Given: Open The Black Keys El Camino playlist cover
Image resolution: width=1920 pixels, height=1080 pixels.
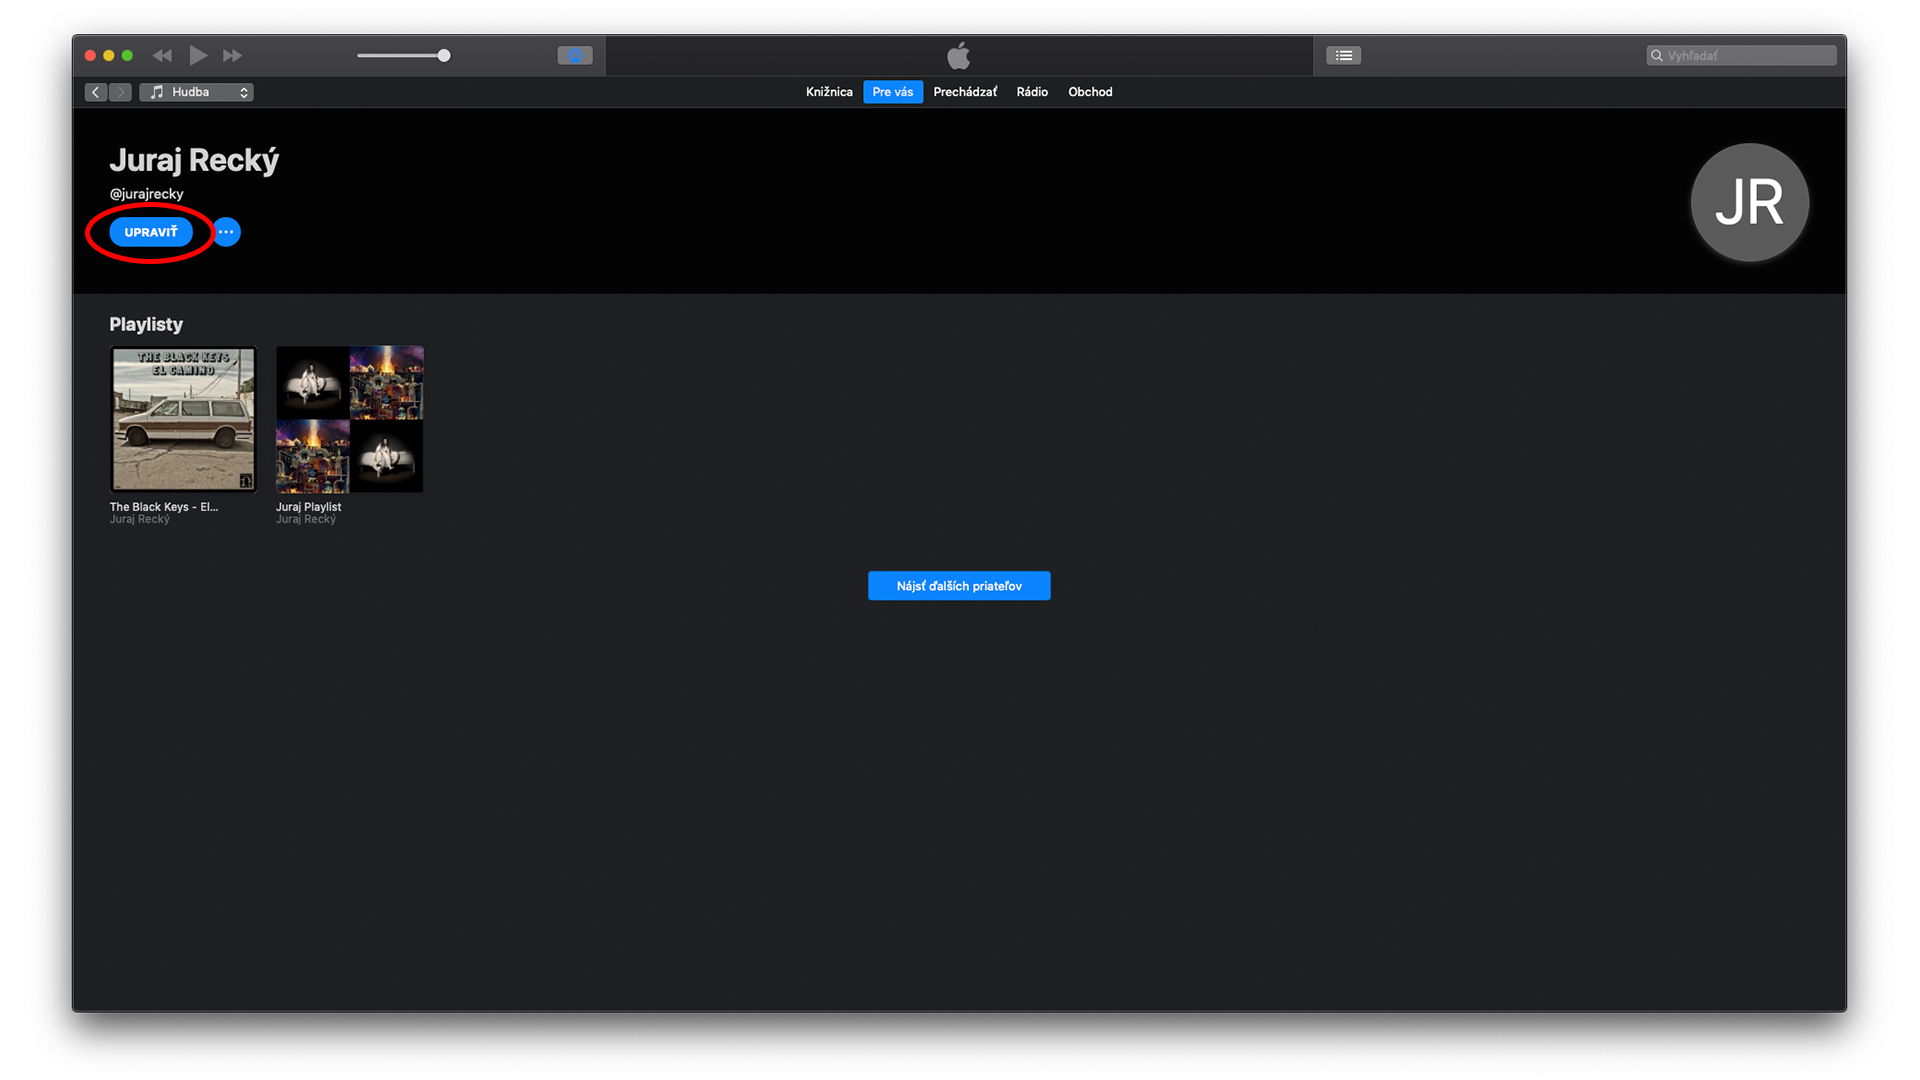Looking at the screenshot, I should point(183,419).
